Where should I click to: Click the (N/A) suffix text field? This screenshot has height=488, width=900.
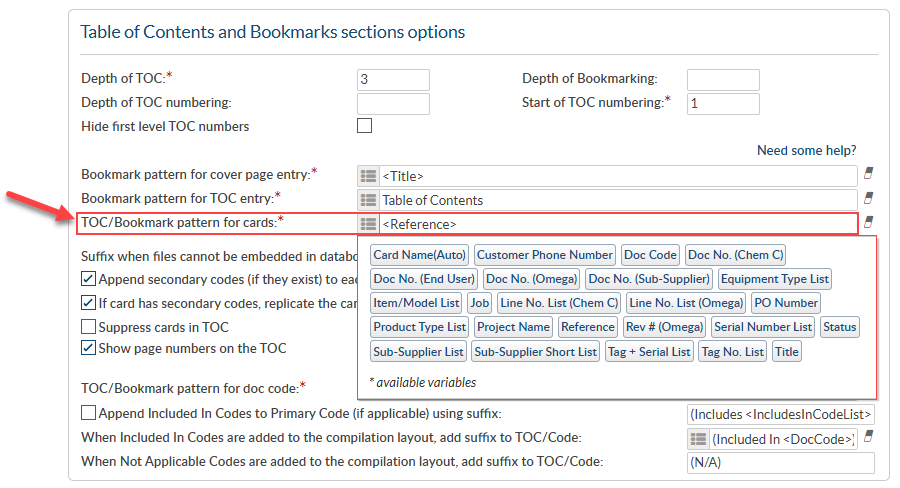pos(780,462)
